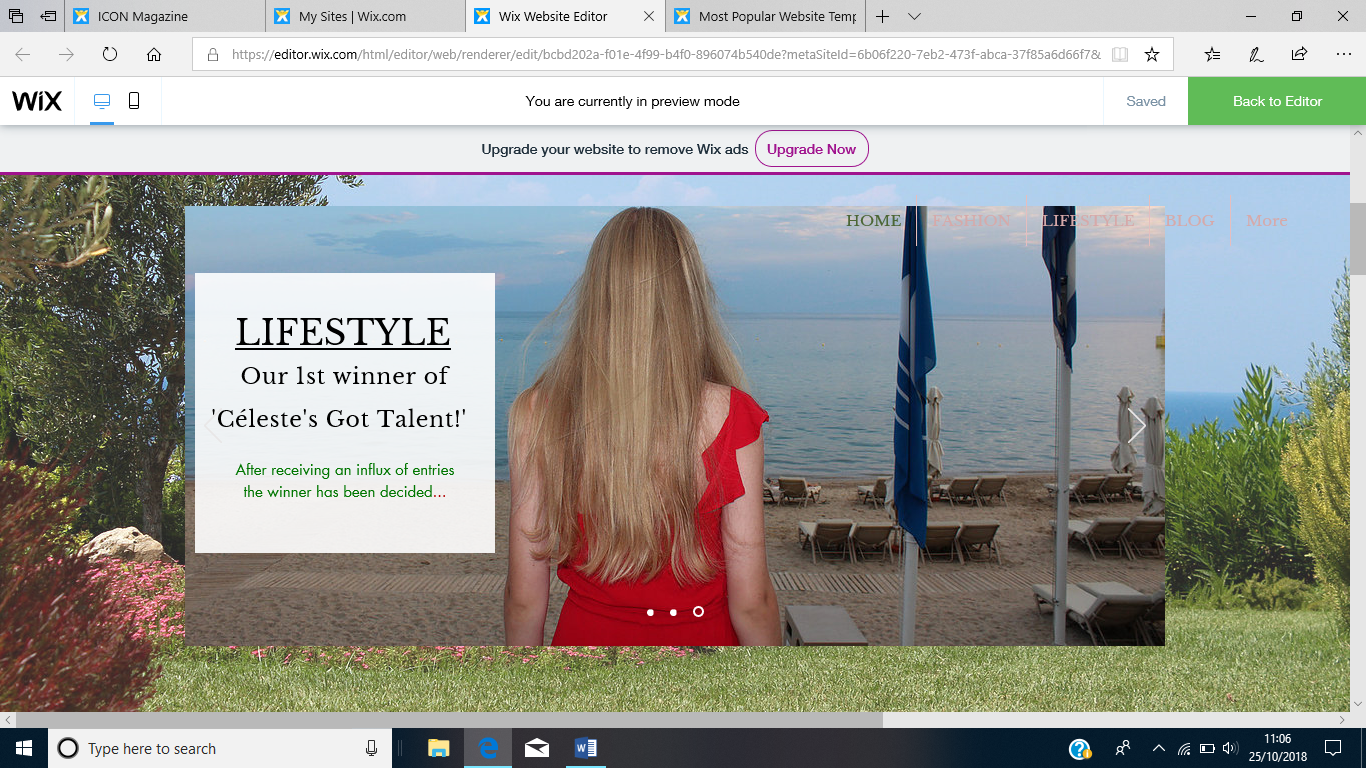Click the LIFESTYLE slide heading

coord(343,332)
